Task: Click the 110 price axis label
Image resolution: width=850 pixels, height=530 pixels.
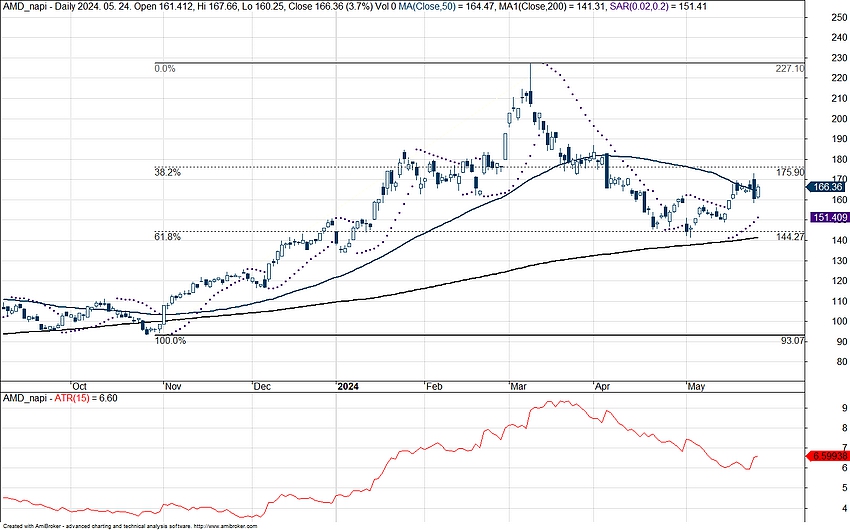Action: 840,301
